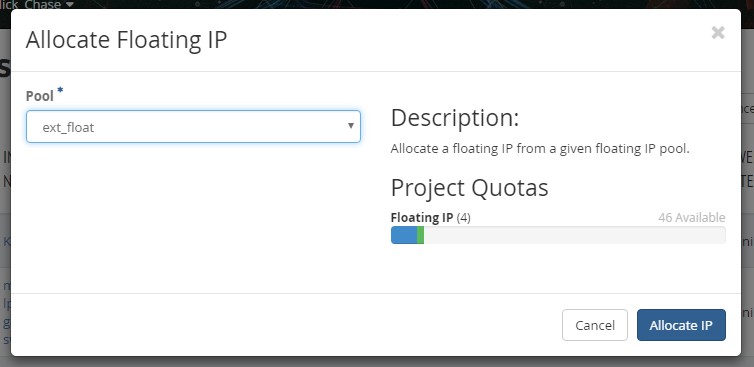Click the Description heading
754x367 pixels.
[x=455, y=118]
